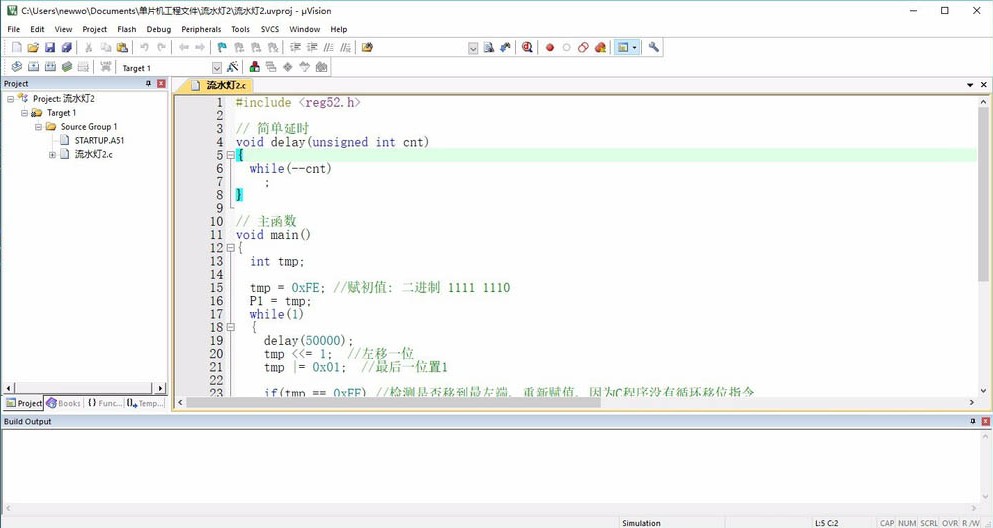This screenshot has height=528, width=993.
Task: Open the window view dropdown arrow beside Project Window button
Action: tap(634, 47)
